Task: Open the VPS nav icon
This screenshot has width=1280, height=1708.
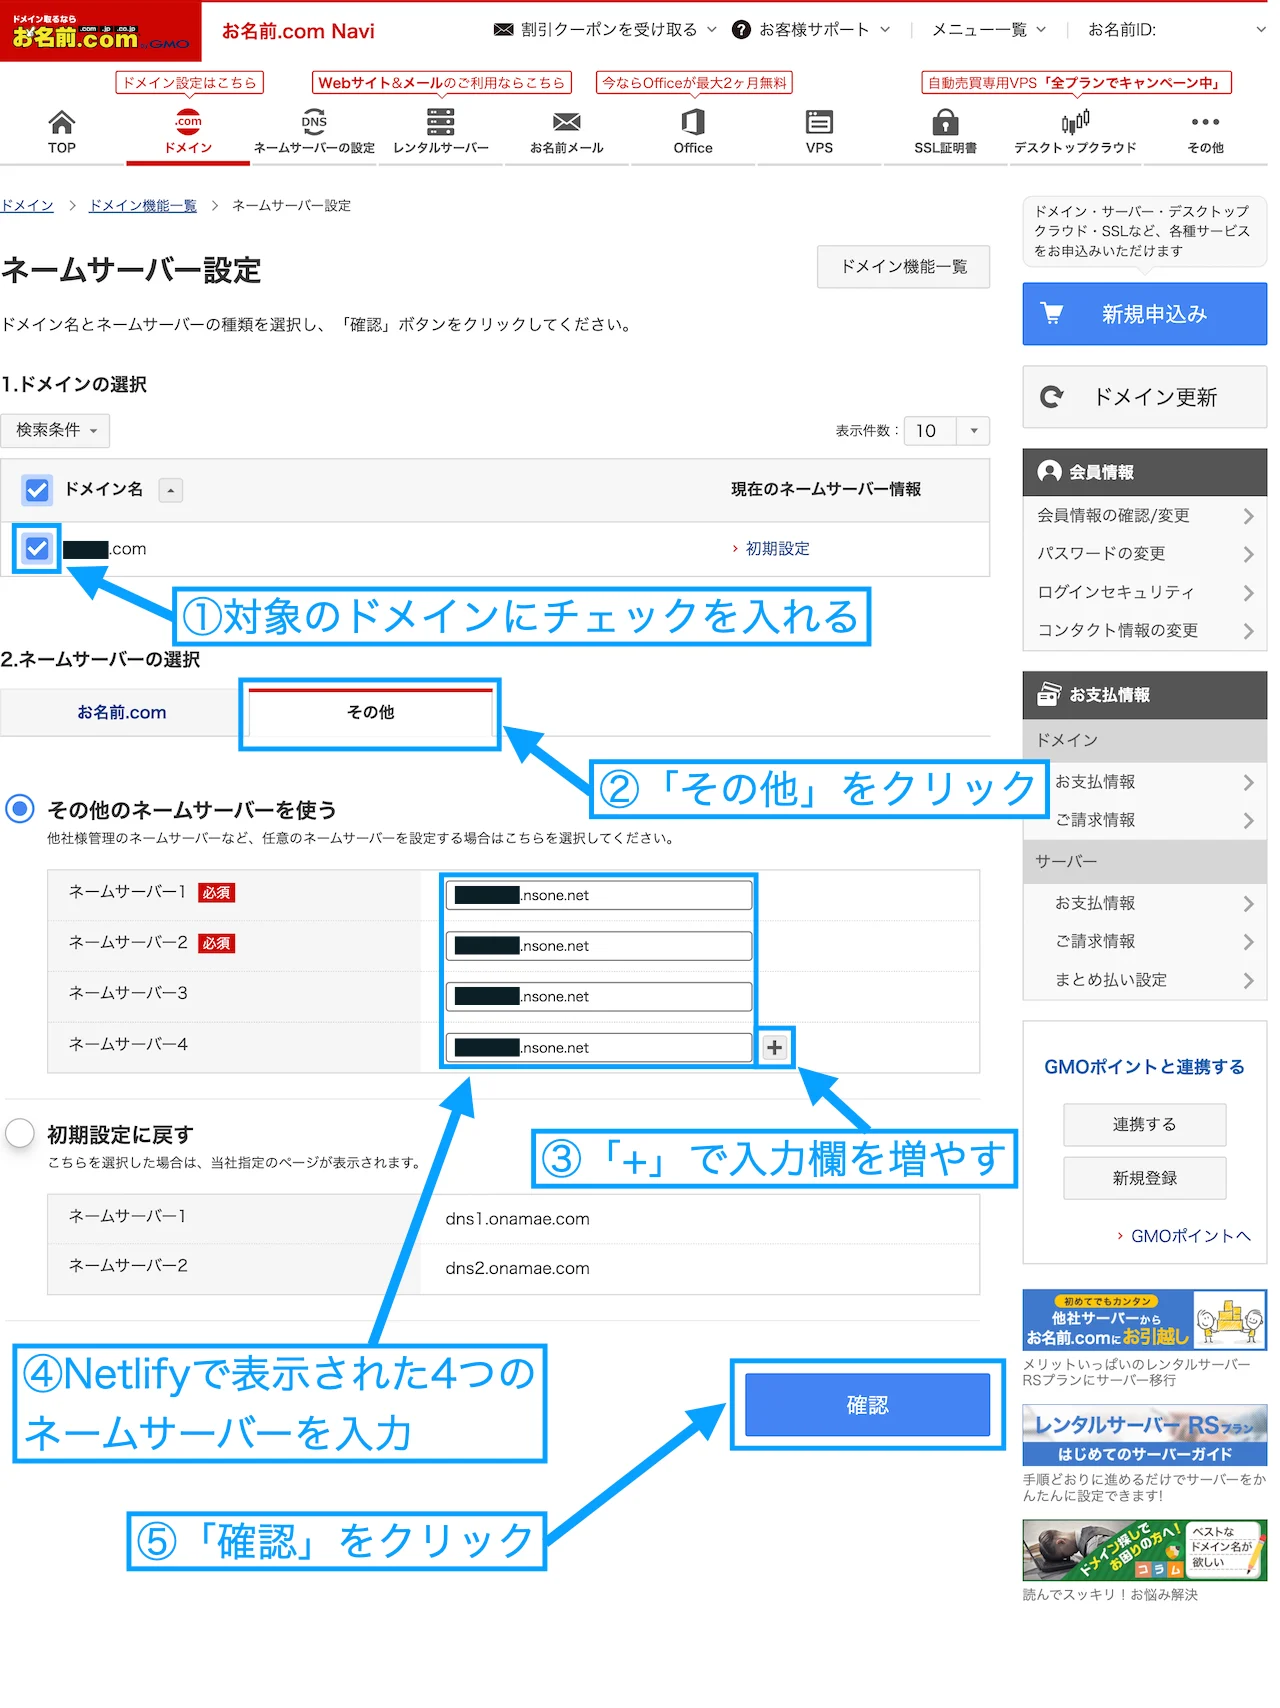Action: click(x=819, y=122)
